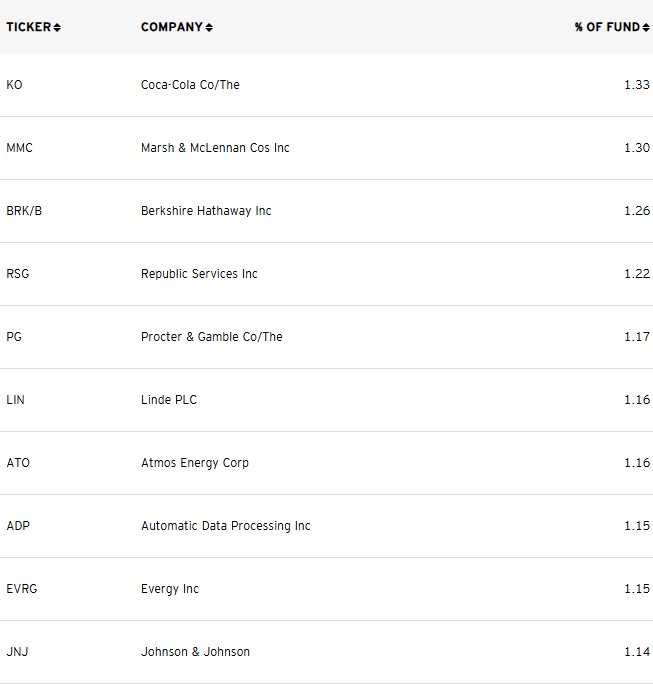
Task: Sort table by the TICKER sort arrows
Action: [x=57, y=27]
